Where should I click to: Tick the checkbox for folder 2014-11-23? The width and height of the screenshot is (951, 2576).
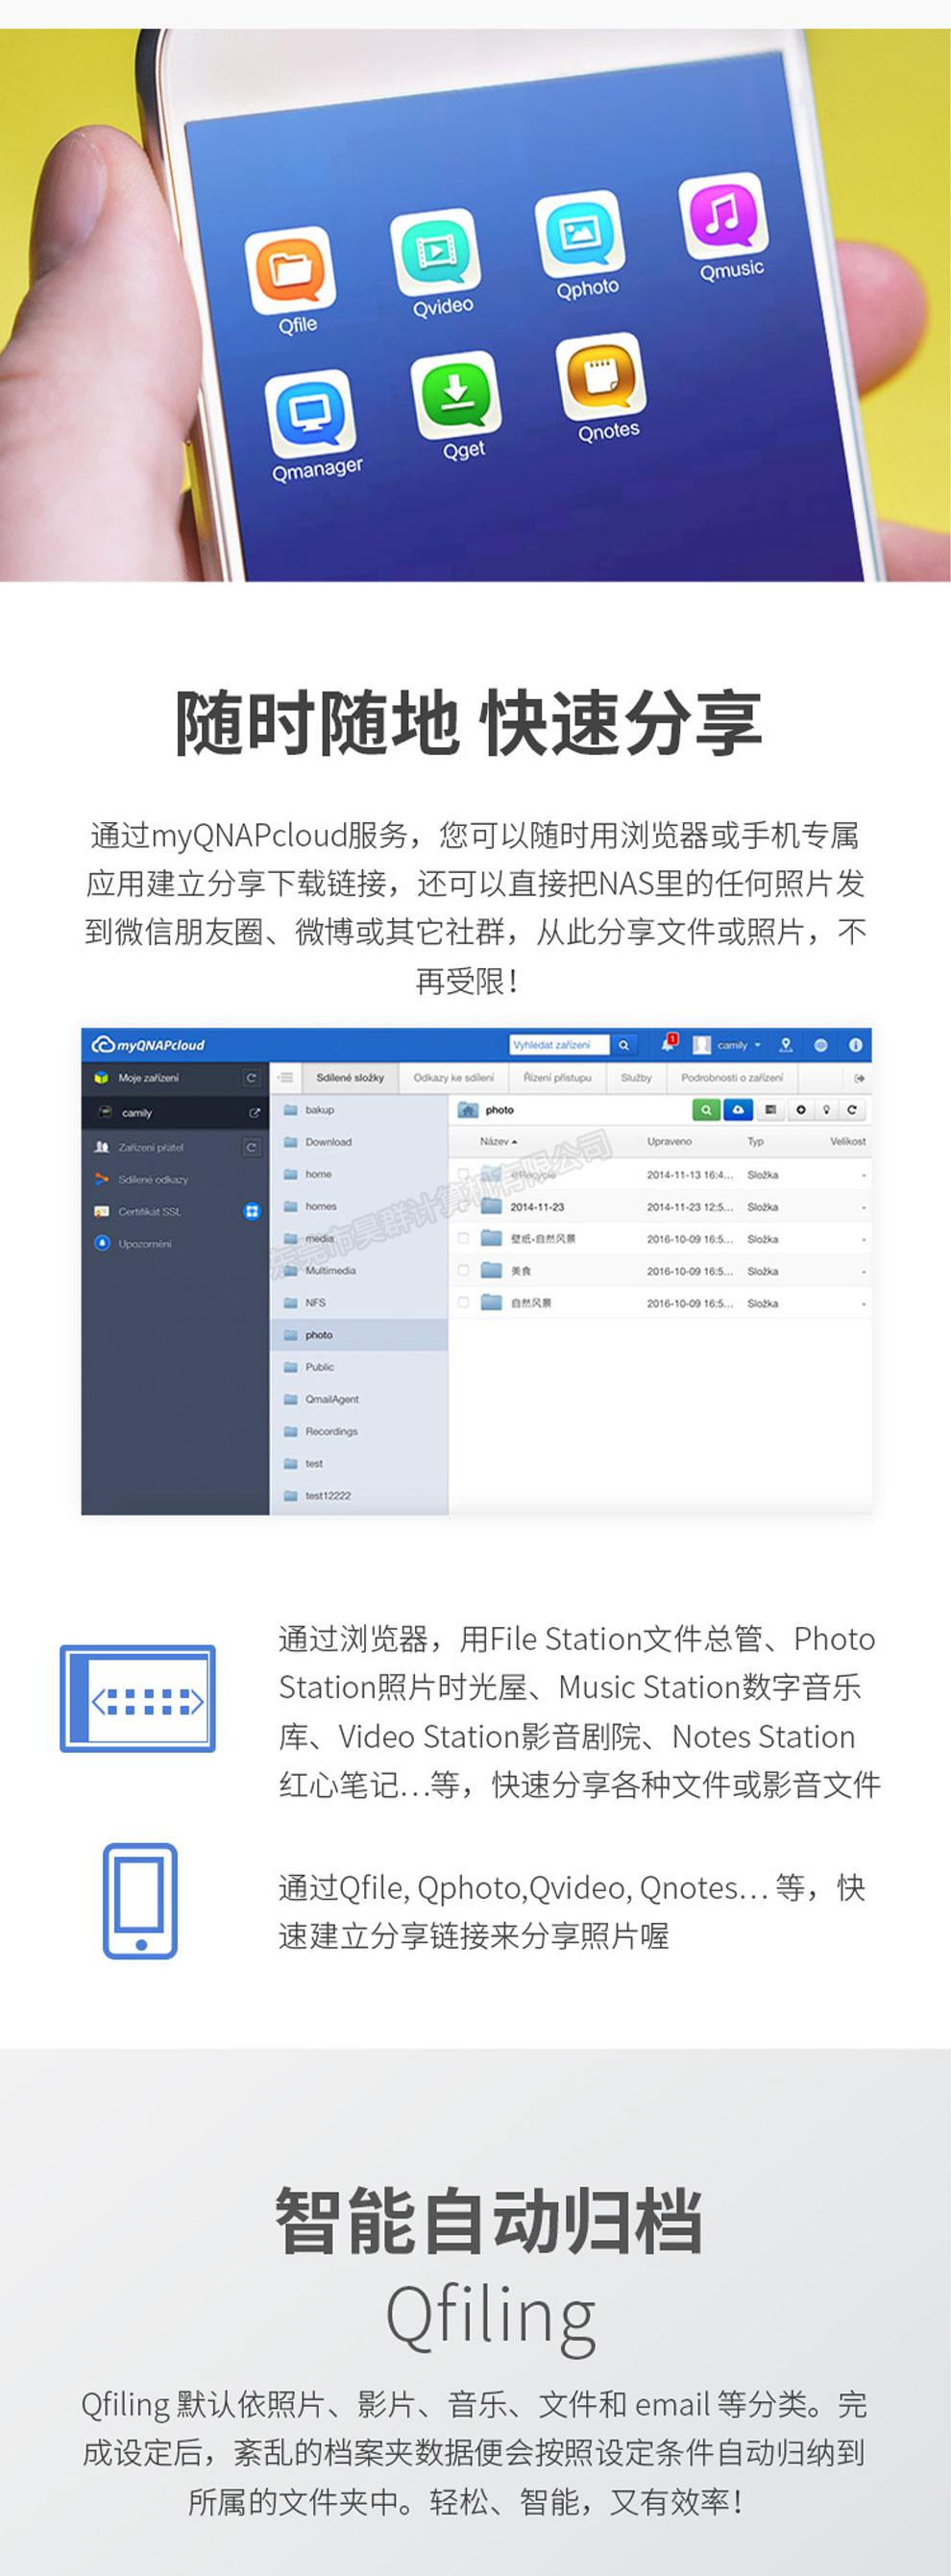(463, 1207)
